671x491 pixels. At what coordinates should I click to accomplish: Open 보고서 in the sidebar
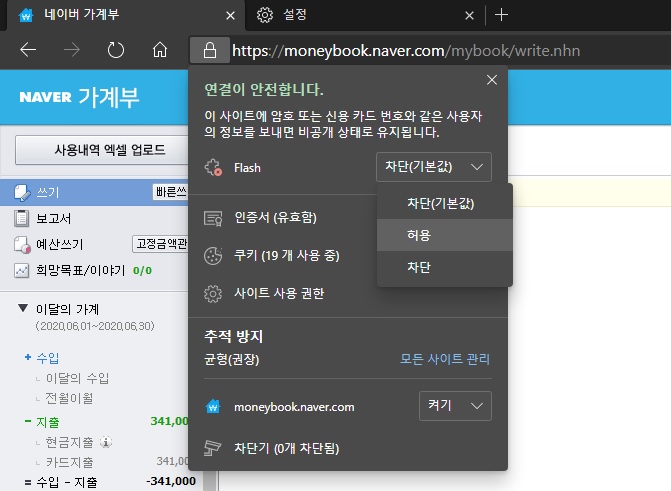tap(53, 219)
